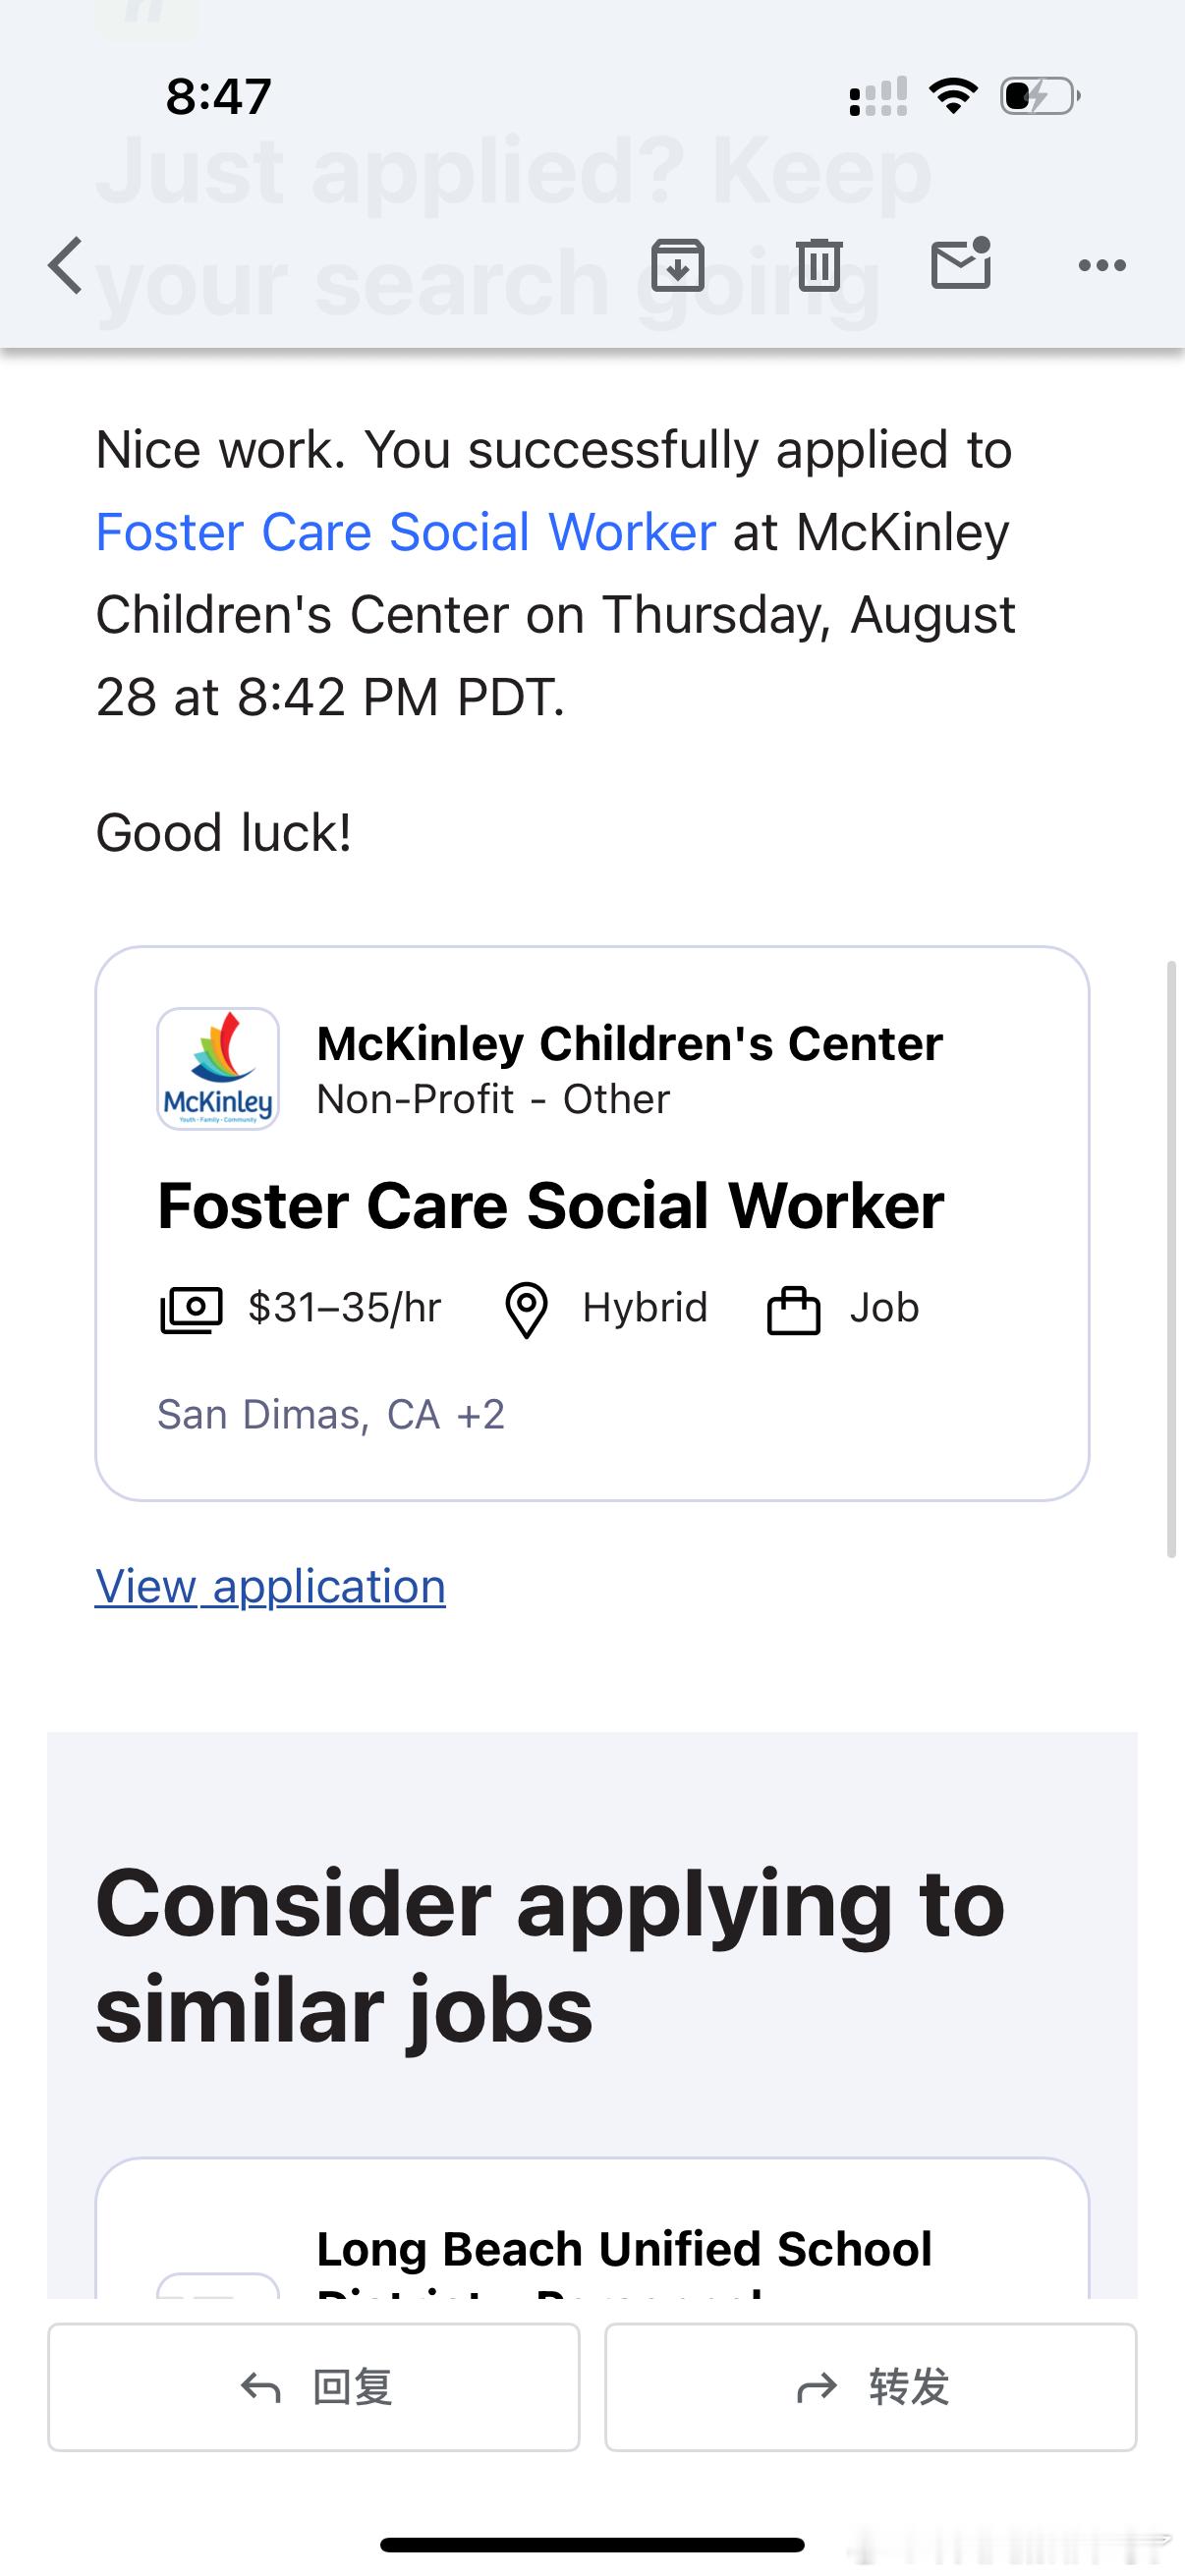The height and width of the screenshot is (2576, 1185).
Task: Open the Foster Care Social Worker link
Action: (x=405, y=532)
